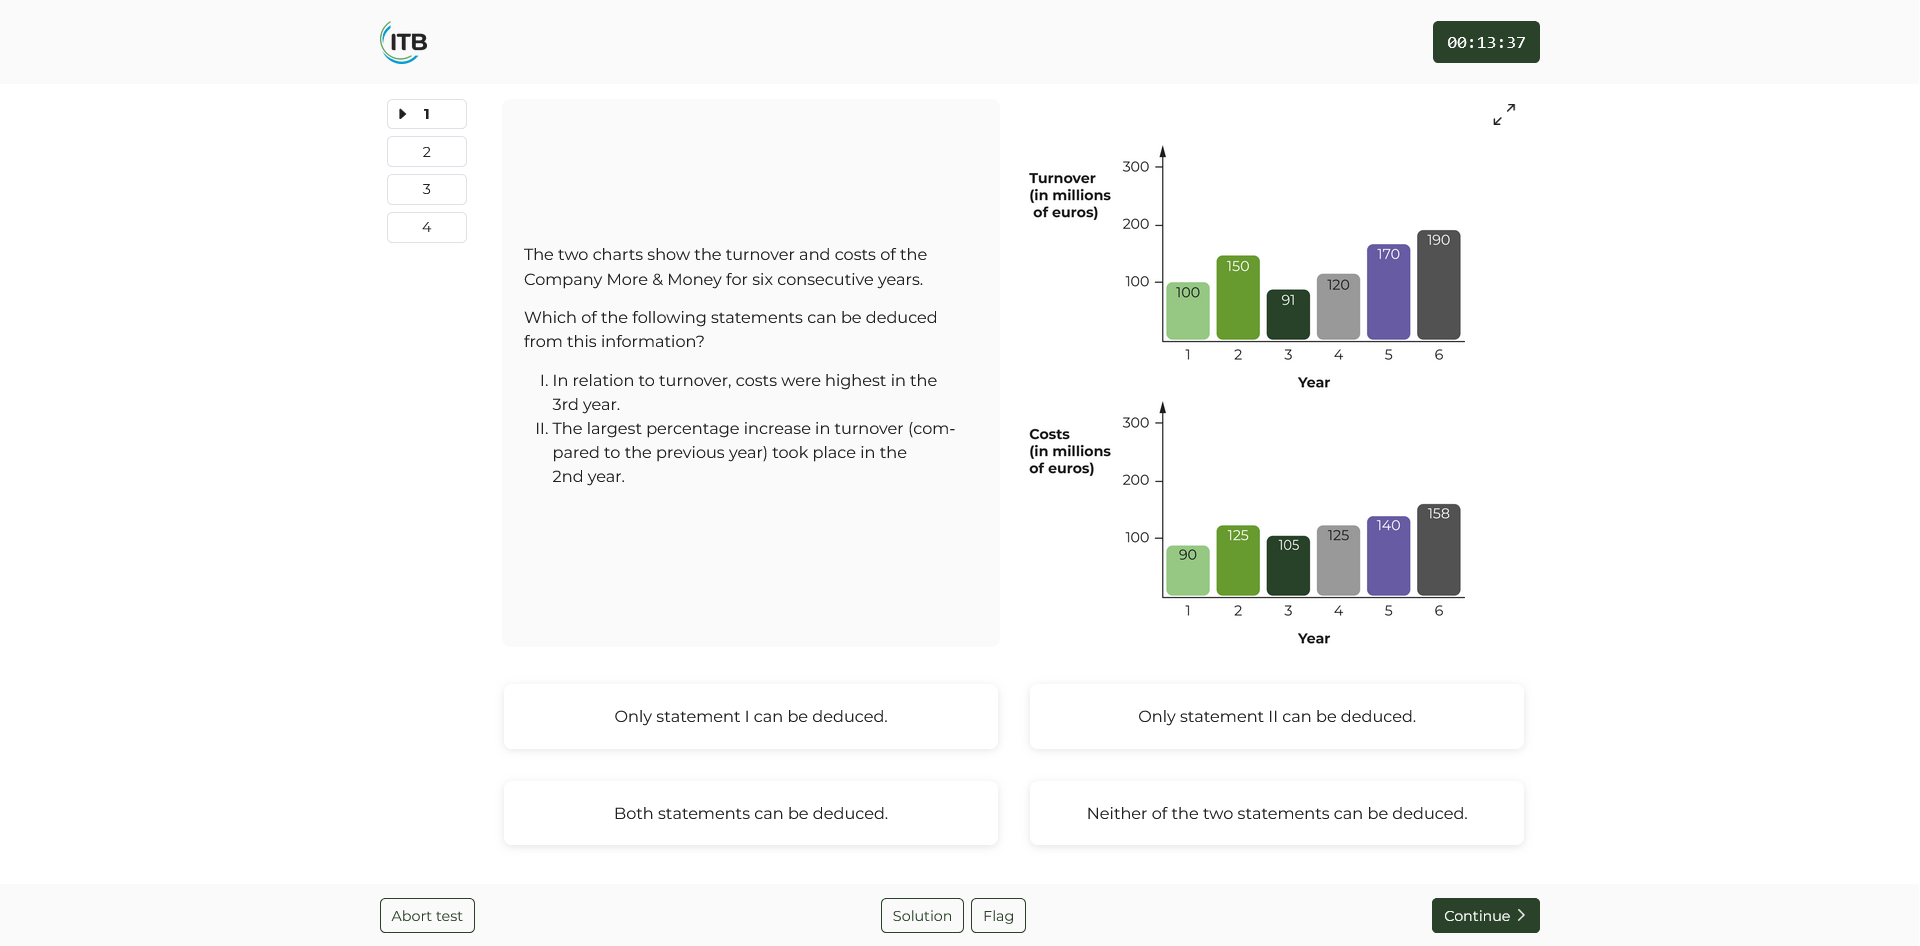Image resolution: width=1920 pixels, height=946 pixels.
Task: Abort the test
Action: 427,915
